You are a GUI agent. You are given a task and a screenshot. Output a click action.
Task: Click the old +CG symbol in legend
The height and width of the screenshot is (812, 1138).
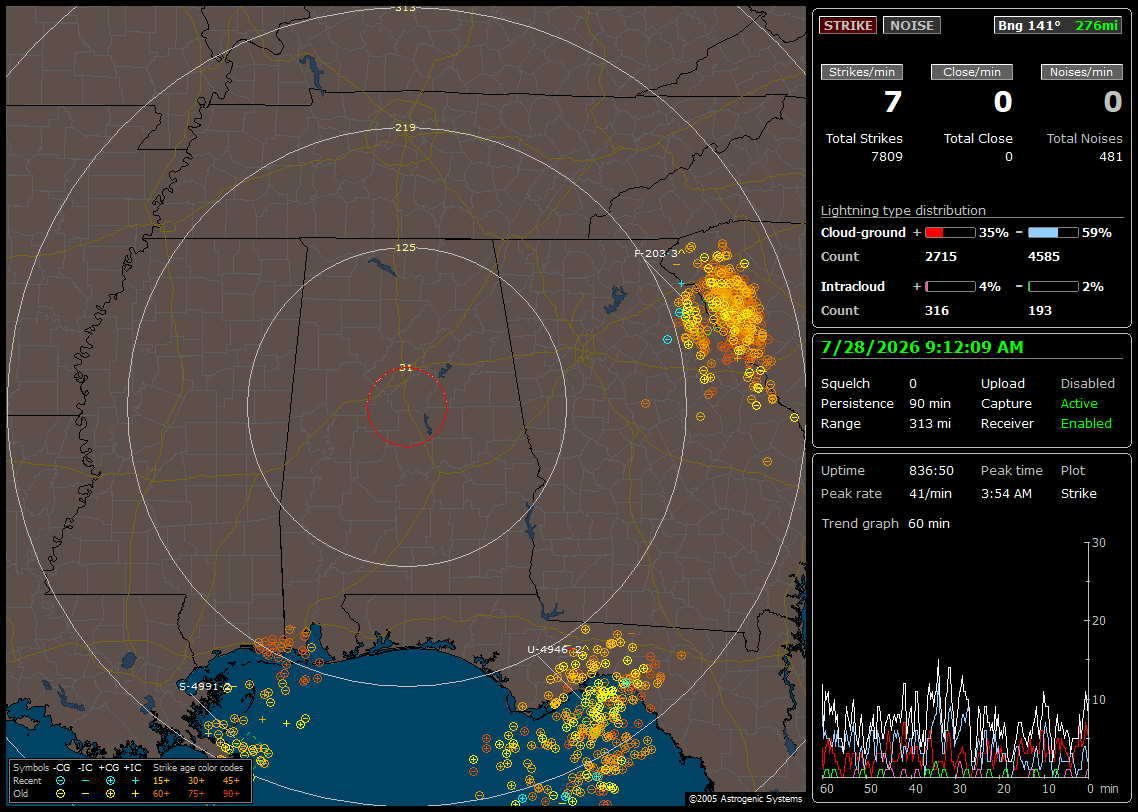click(110, 794)
